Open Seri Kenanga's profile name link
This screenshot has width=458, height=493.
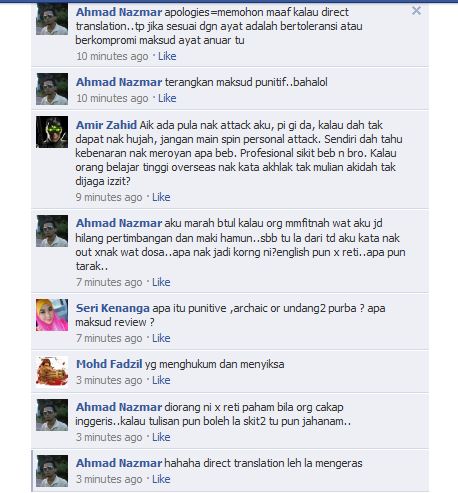(x=113, y=308)
